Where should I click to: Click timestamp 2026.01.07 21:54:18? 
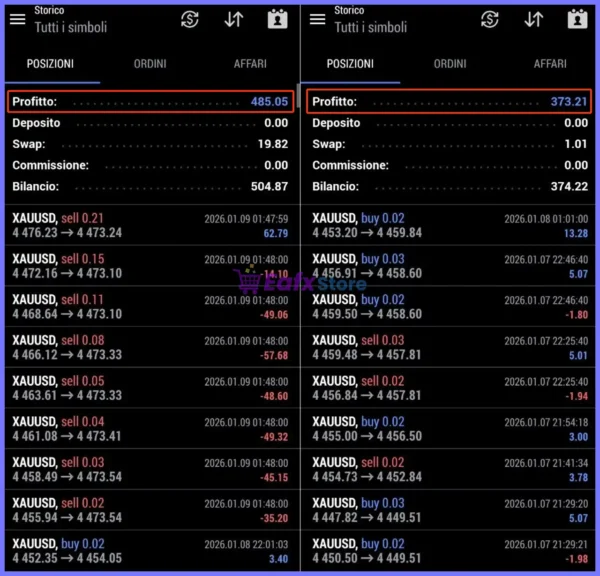[546, 422]
